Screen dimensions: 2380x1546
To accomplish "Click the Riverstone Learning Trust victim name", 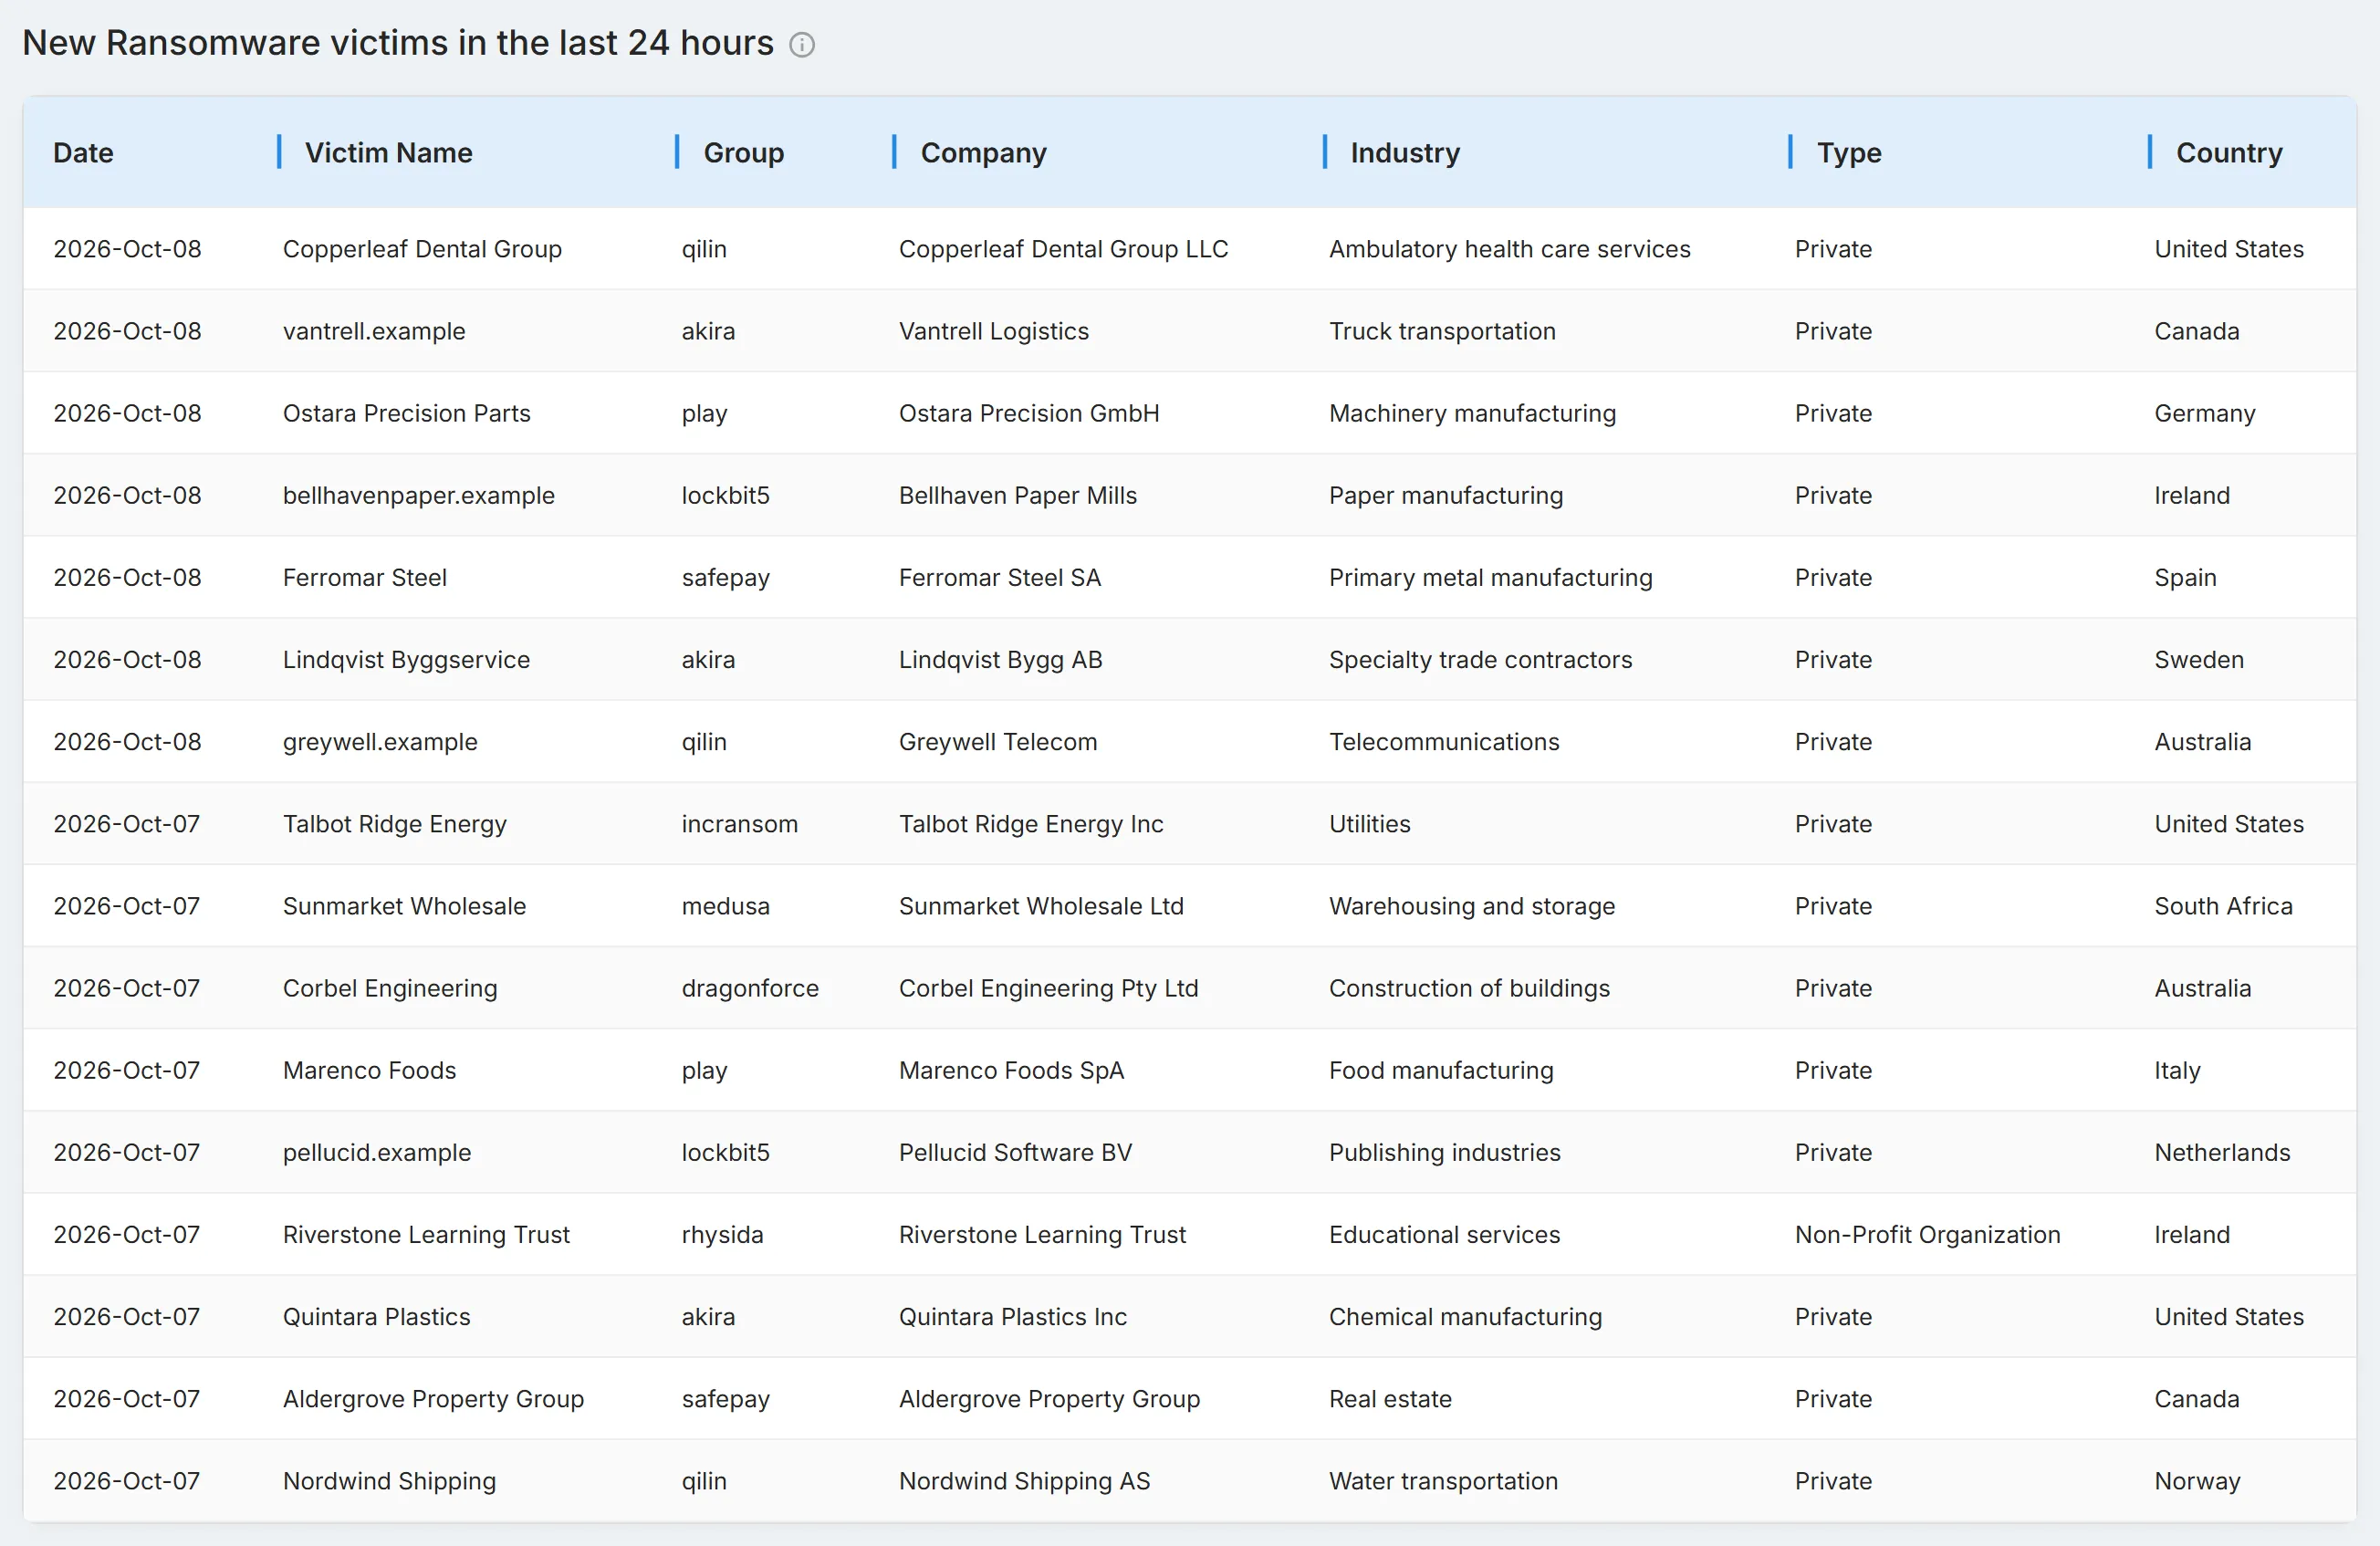I will pyautogui.click(x=426, y=1234).
